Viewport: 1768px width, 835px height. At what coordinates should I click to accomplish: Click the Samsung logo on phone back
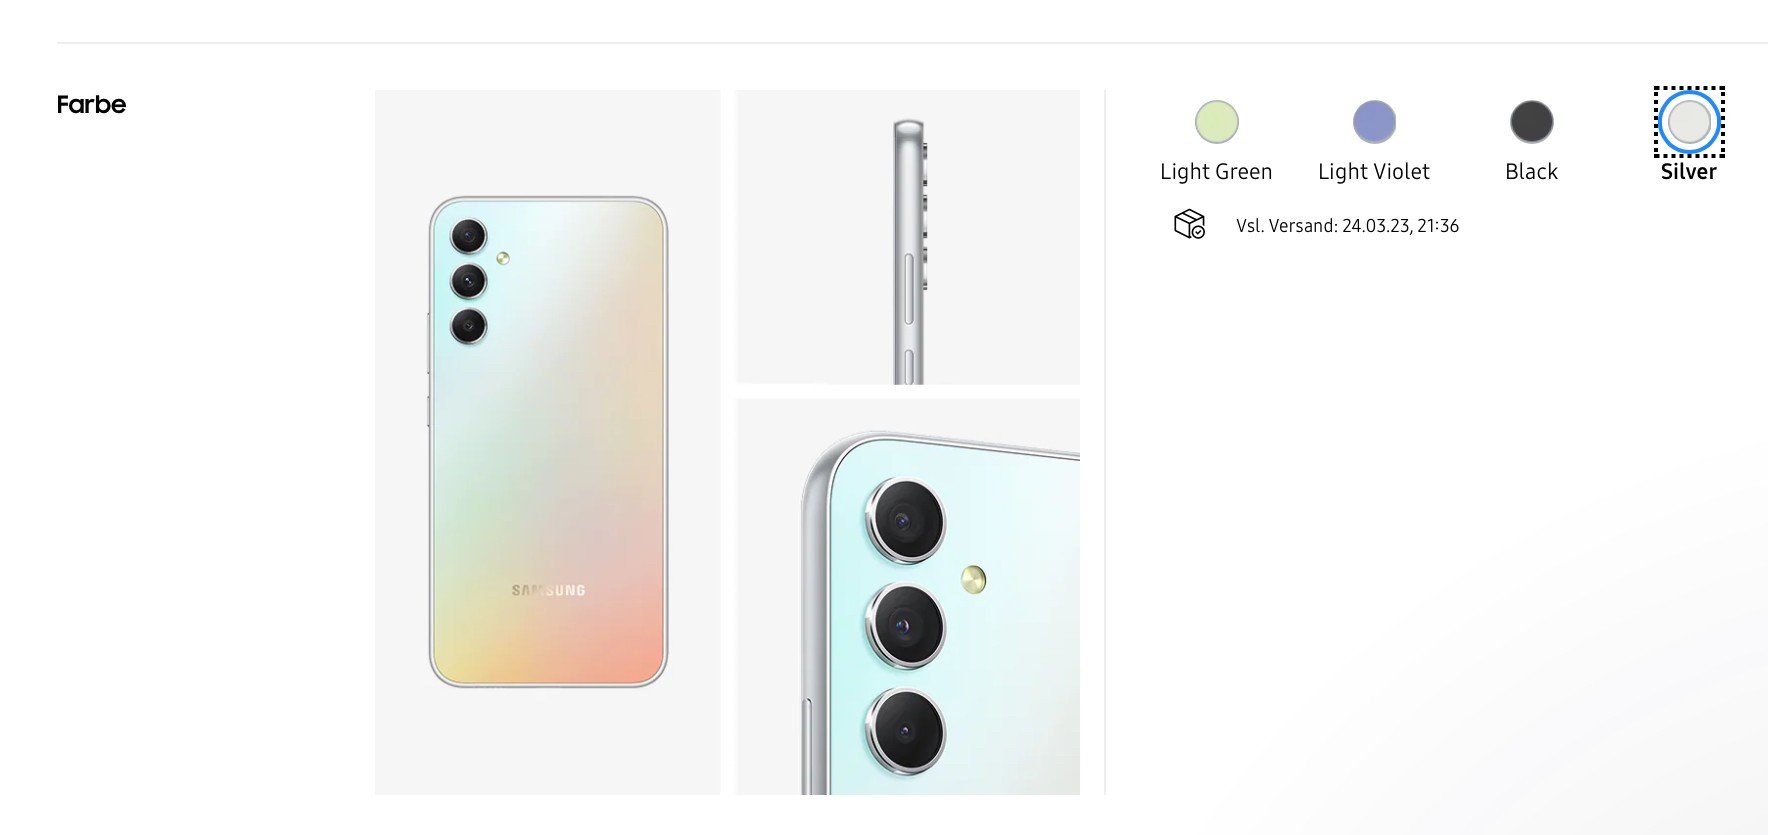point(549,590)
